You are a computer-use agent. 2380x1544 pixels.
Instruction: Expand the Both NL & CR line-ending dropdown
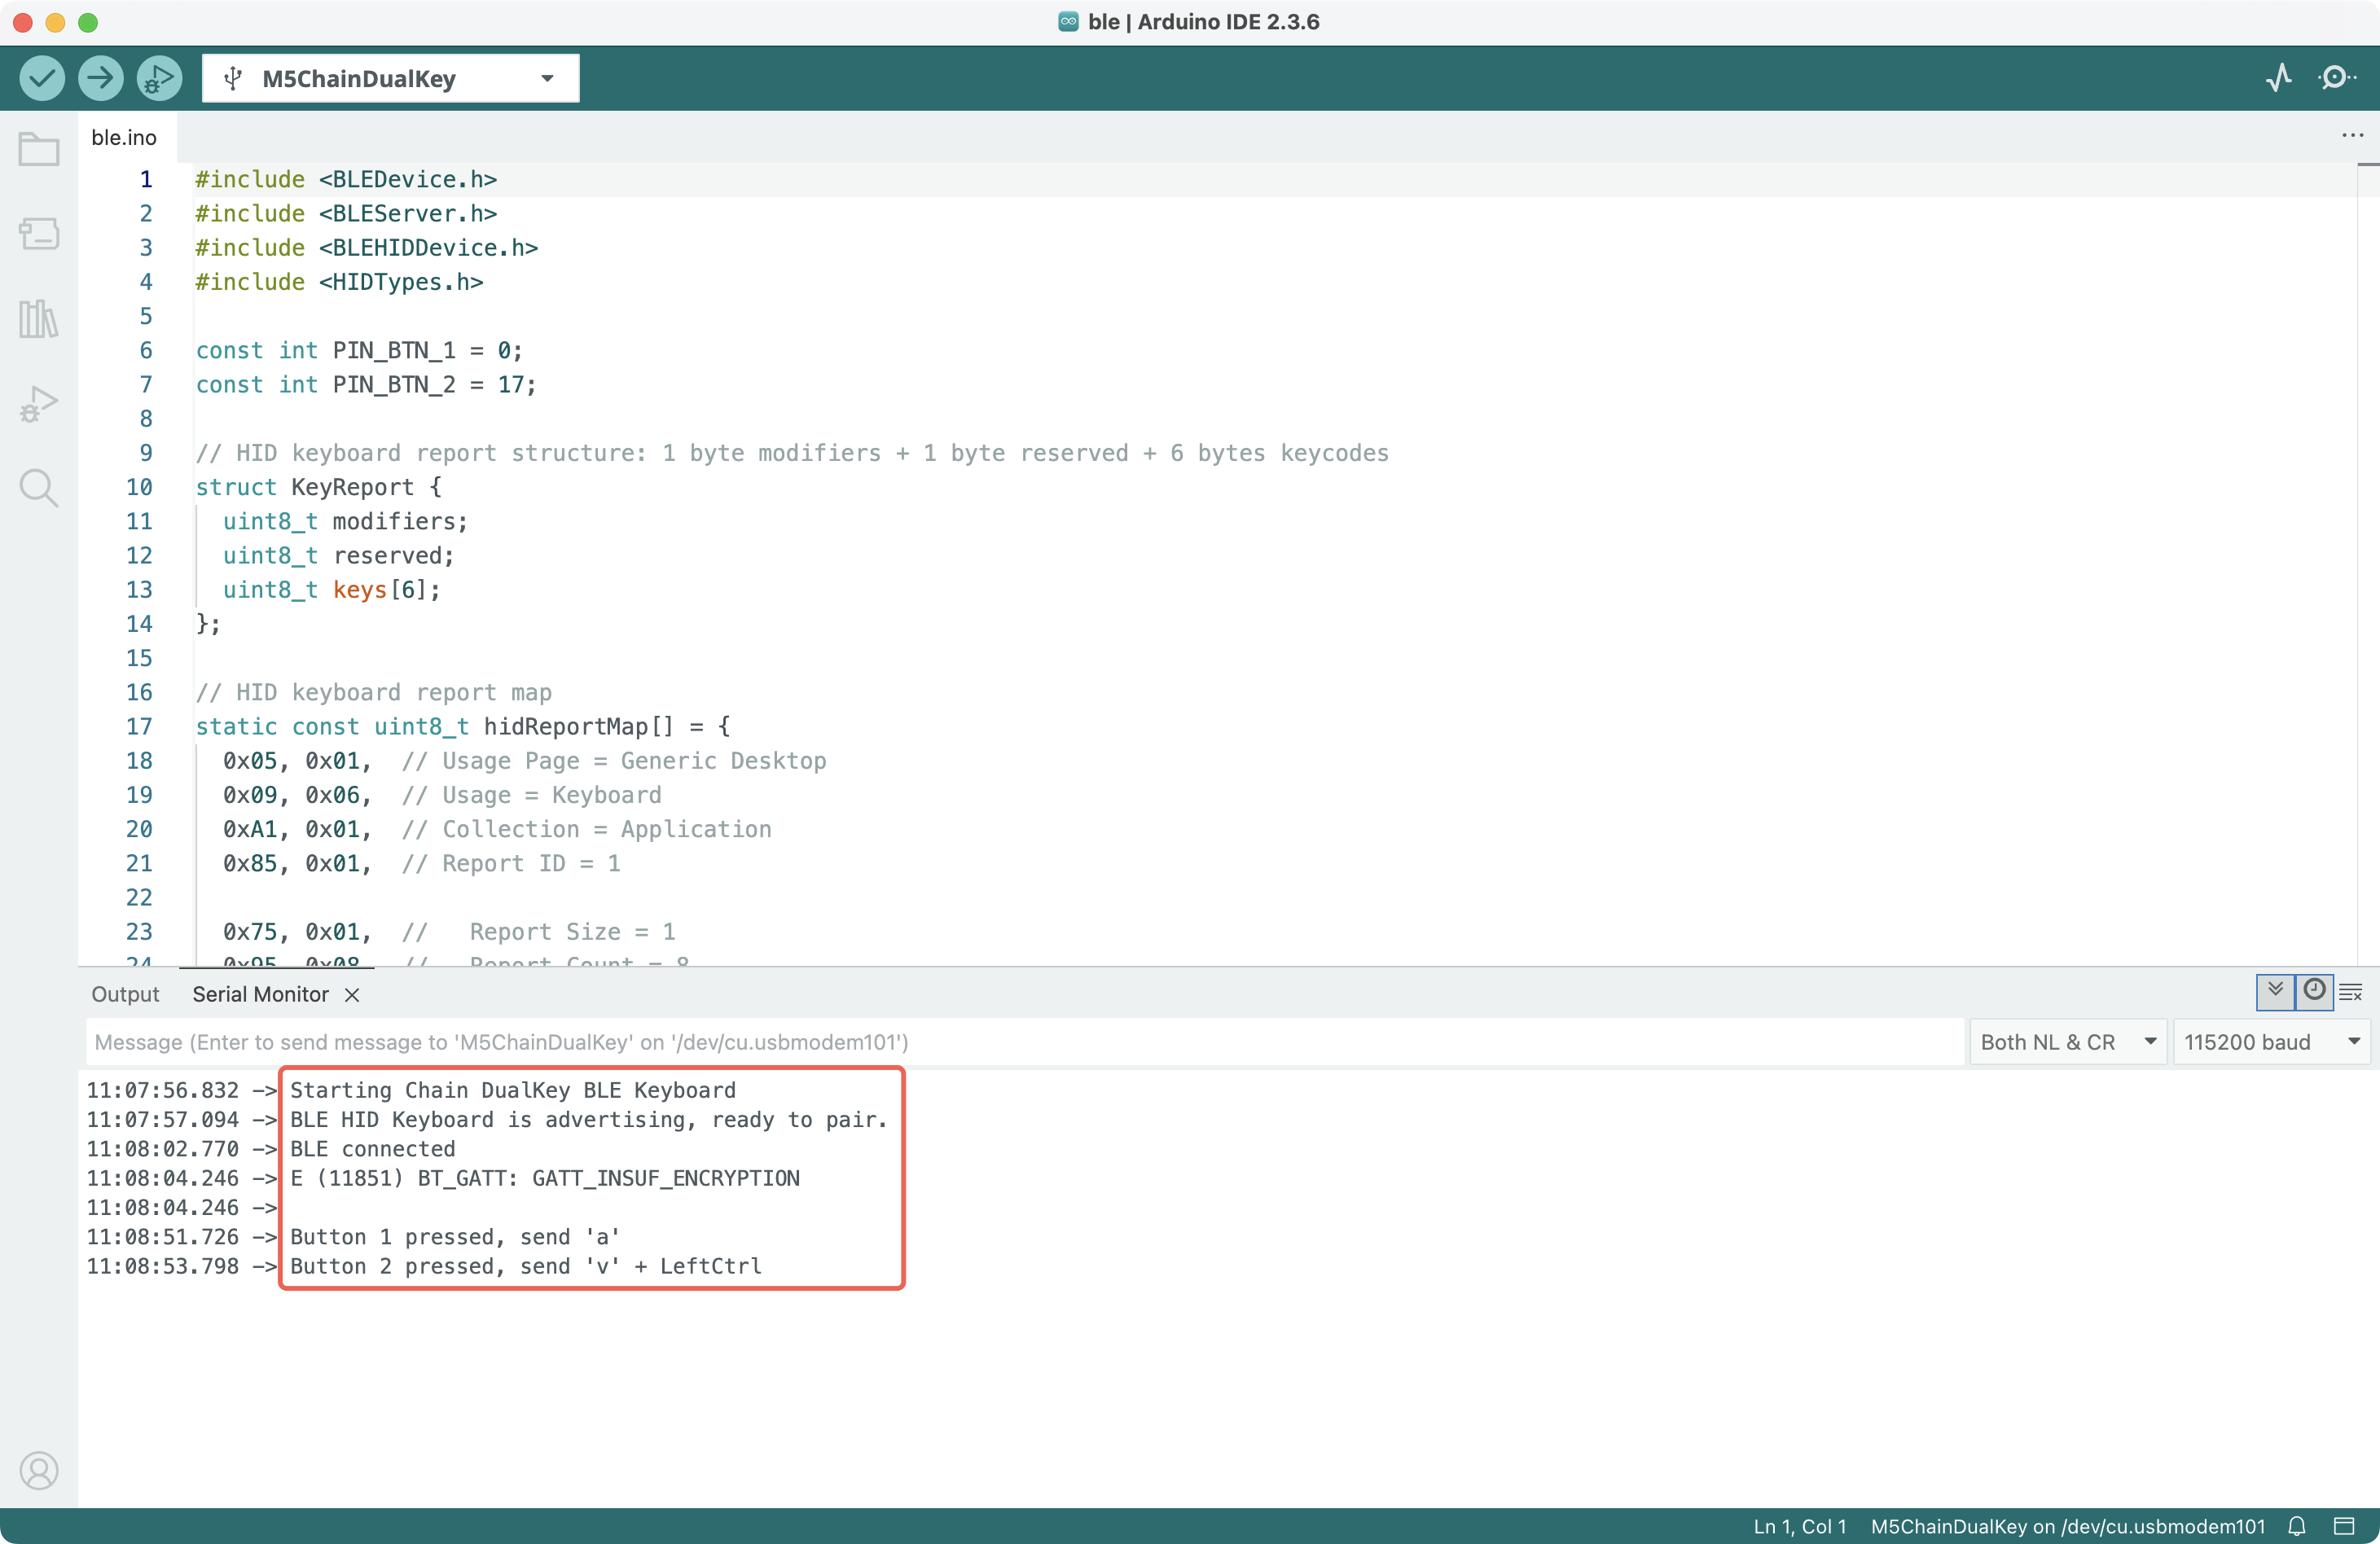[2066, 1042]
